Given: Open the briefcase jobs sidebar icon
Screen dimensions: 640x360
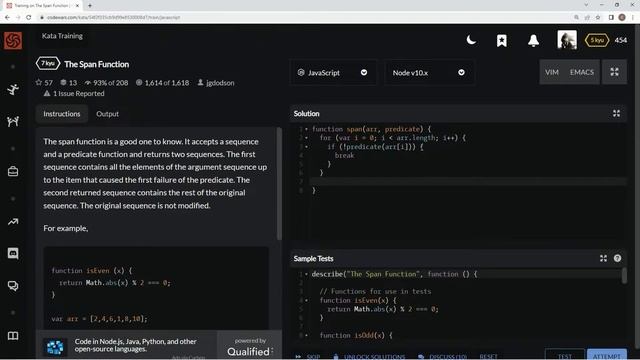Looking at the screenshot, I should pos(13,171).
